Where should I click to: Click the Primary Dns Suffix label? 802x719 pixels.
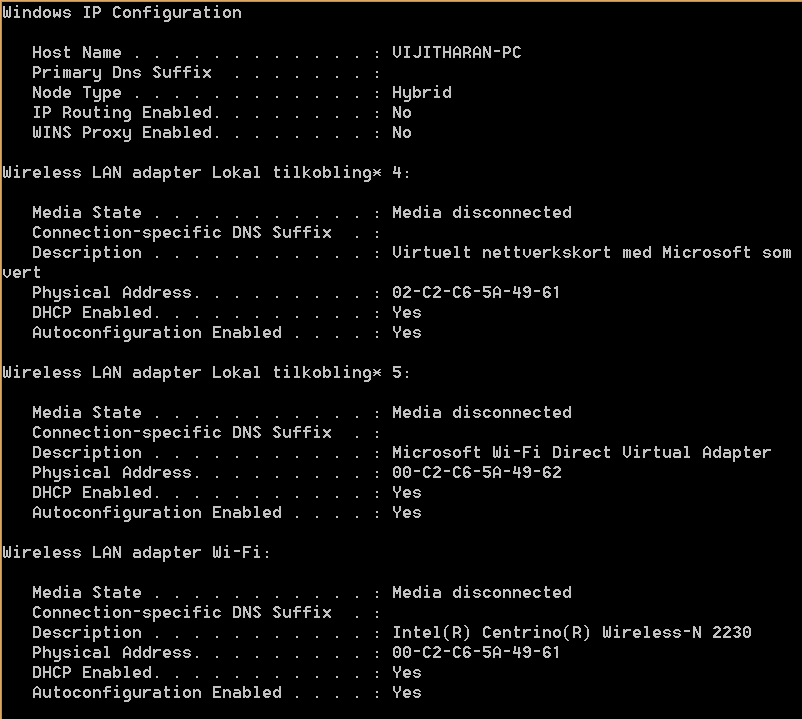[x=122, y=73]
